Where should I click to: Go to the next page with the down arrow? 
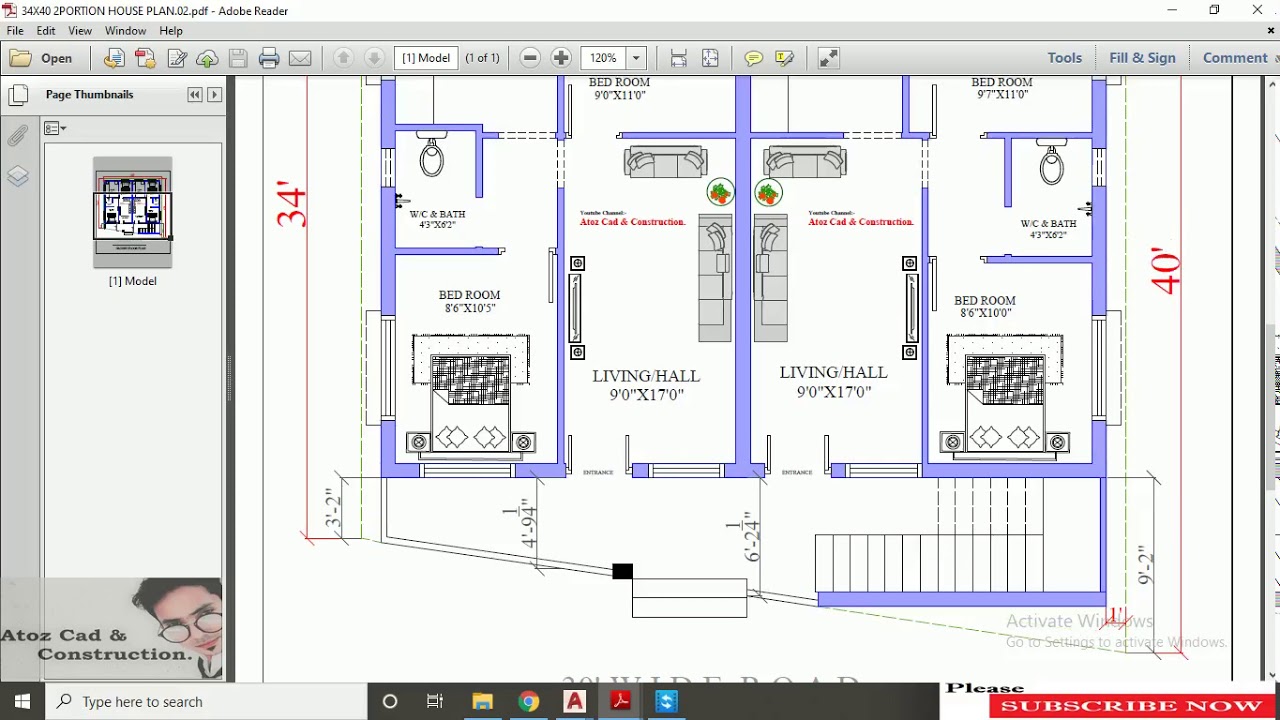click(x=374, y=58)
